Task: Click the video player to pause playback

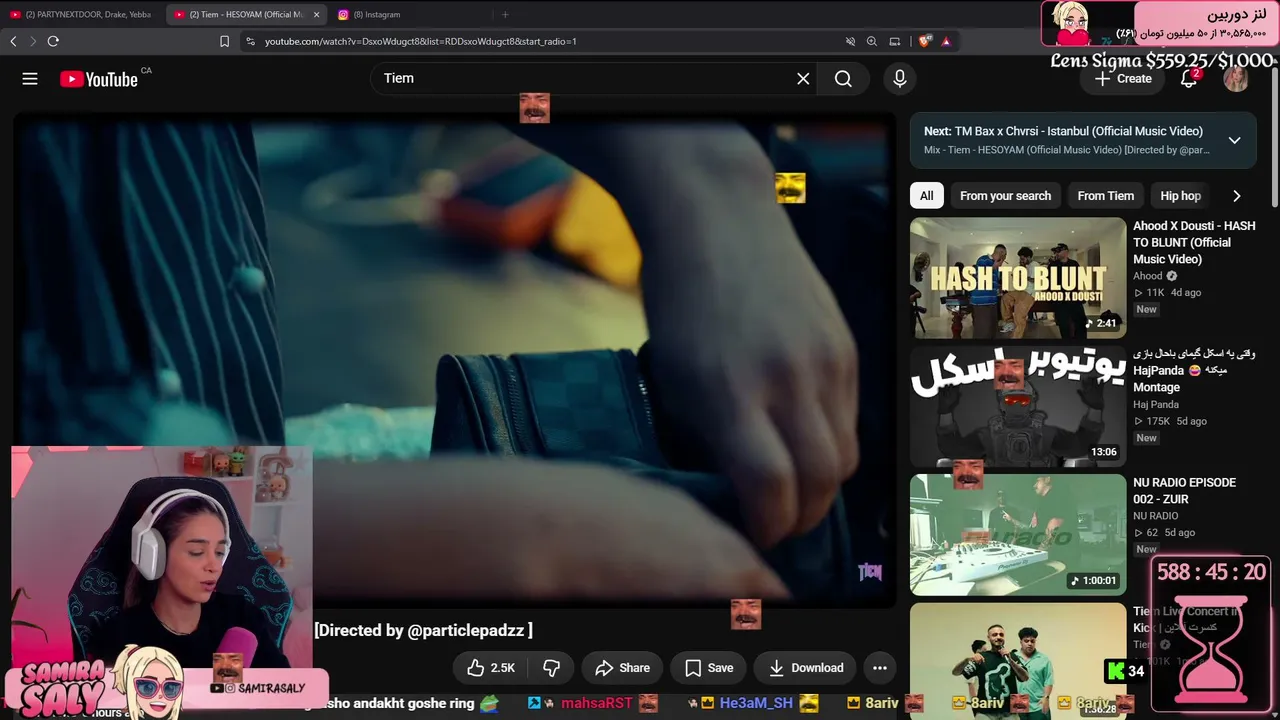Action: coord(455,360)
